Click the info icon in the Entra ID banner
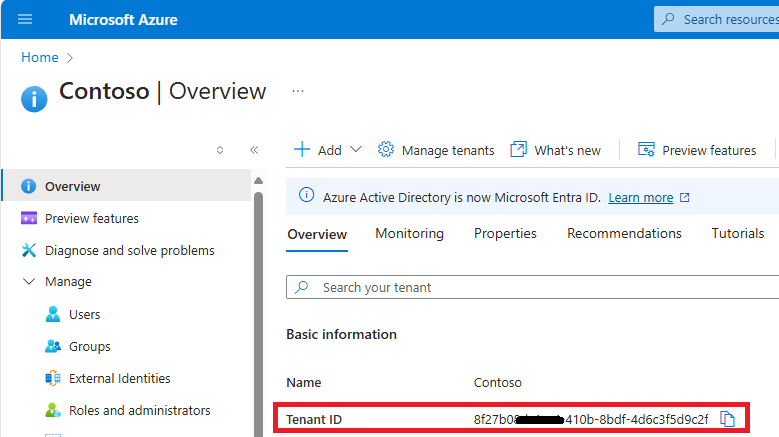 click(x=306, y=195)
